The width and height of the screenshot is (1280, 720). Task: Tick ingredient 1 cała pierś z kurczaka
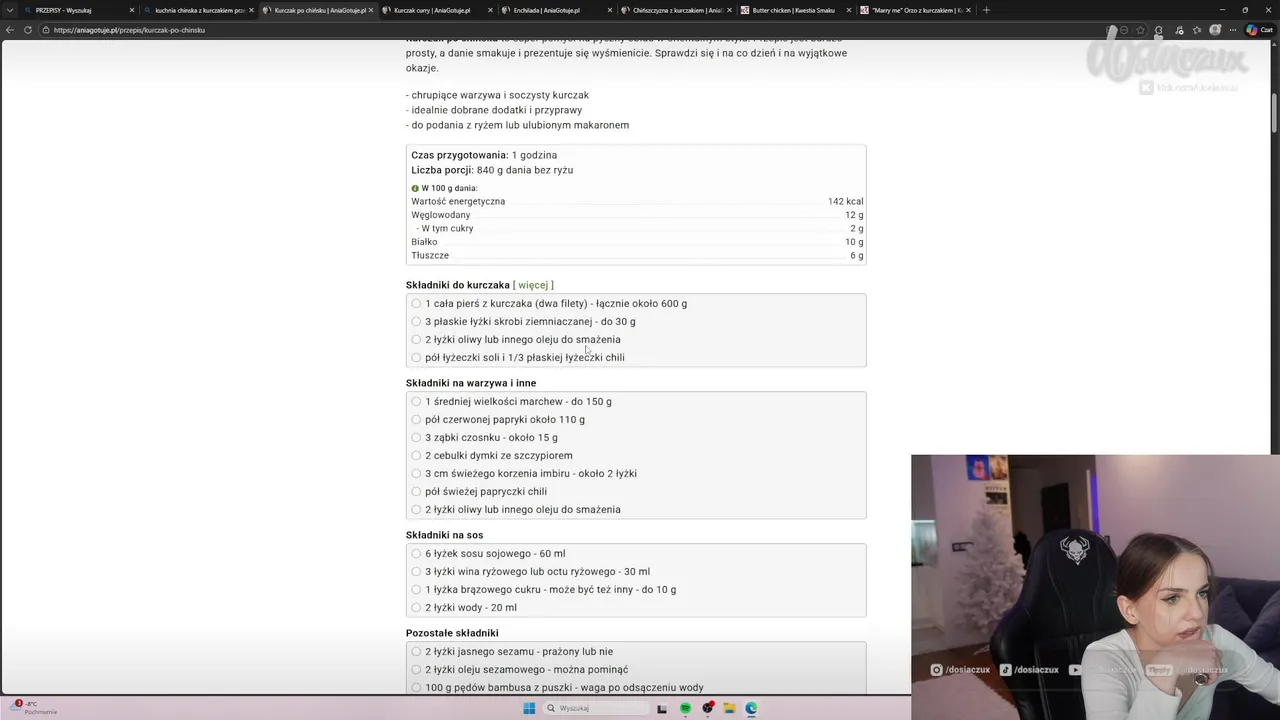[x=416, y=303]
